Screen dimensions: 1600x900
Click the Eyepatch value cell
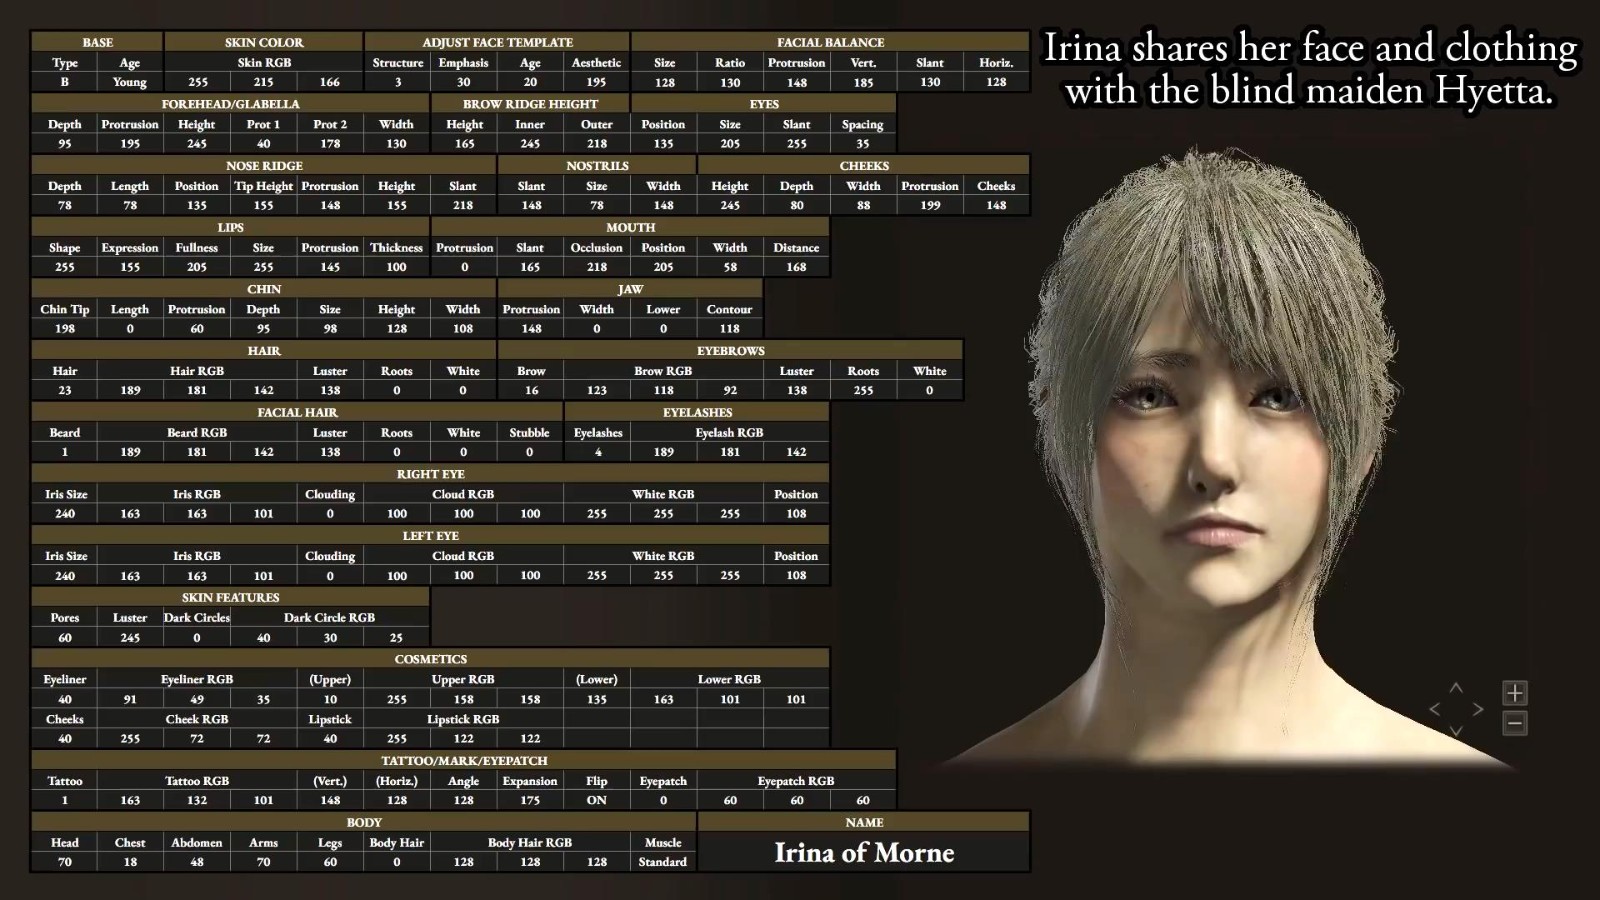pyautogui.click(x=662, y=800)
